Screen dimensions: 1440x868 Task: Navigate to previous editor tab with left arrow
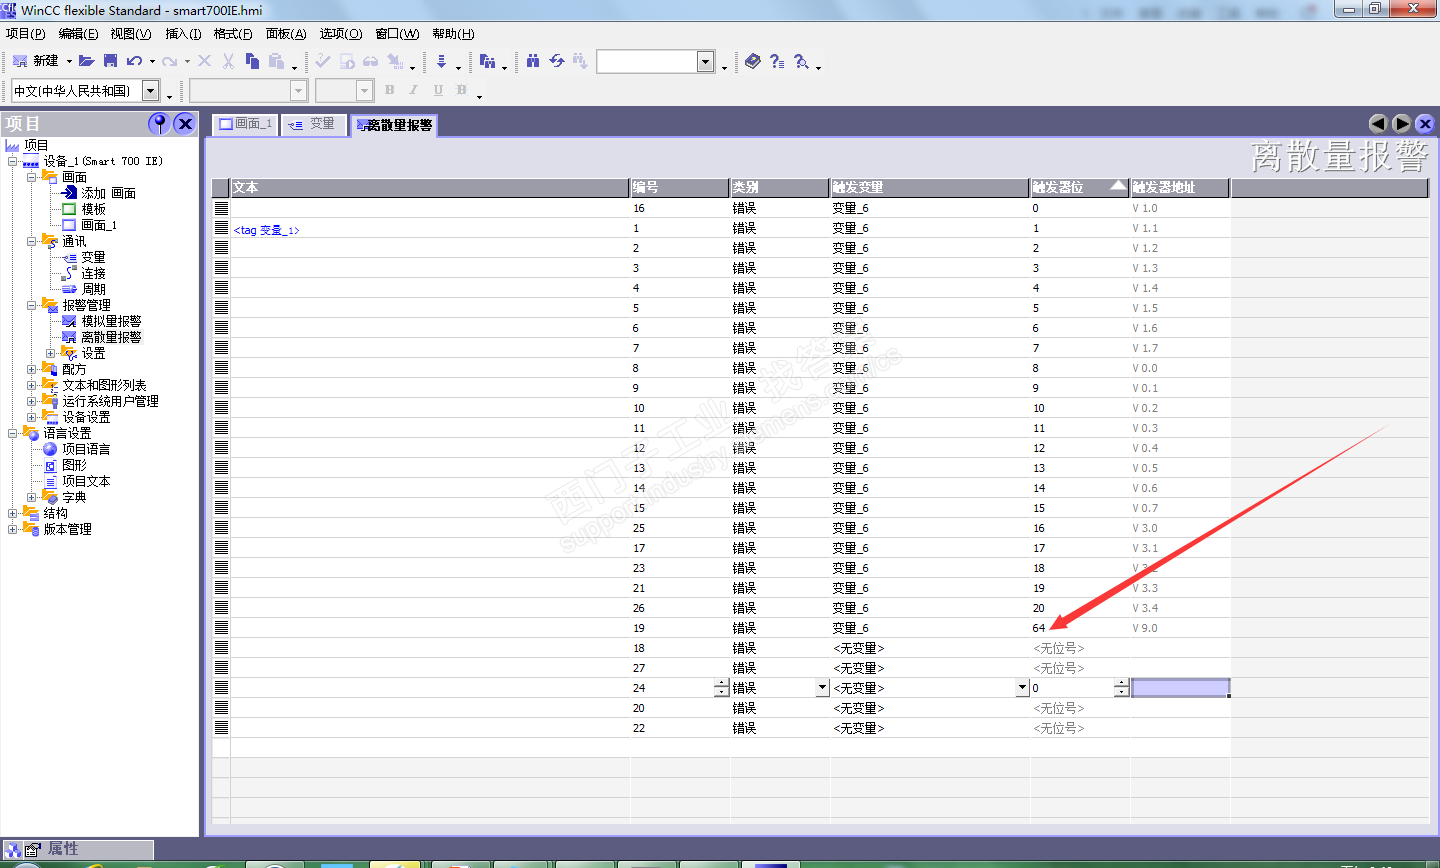click(x=1378, y=124)
